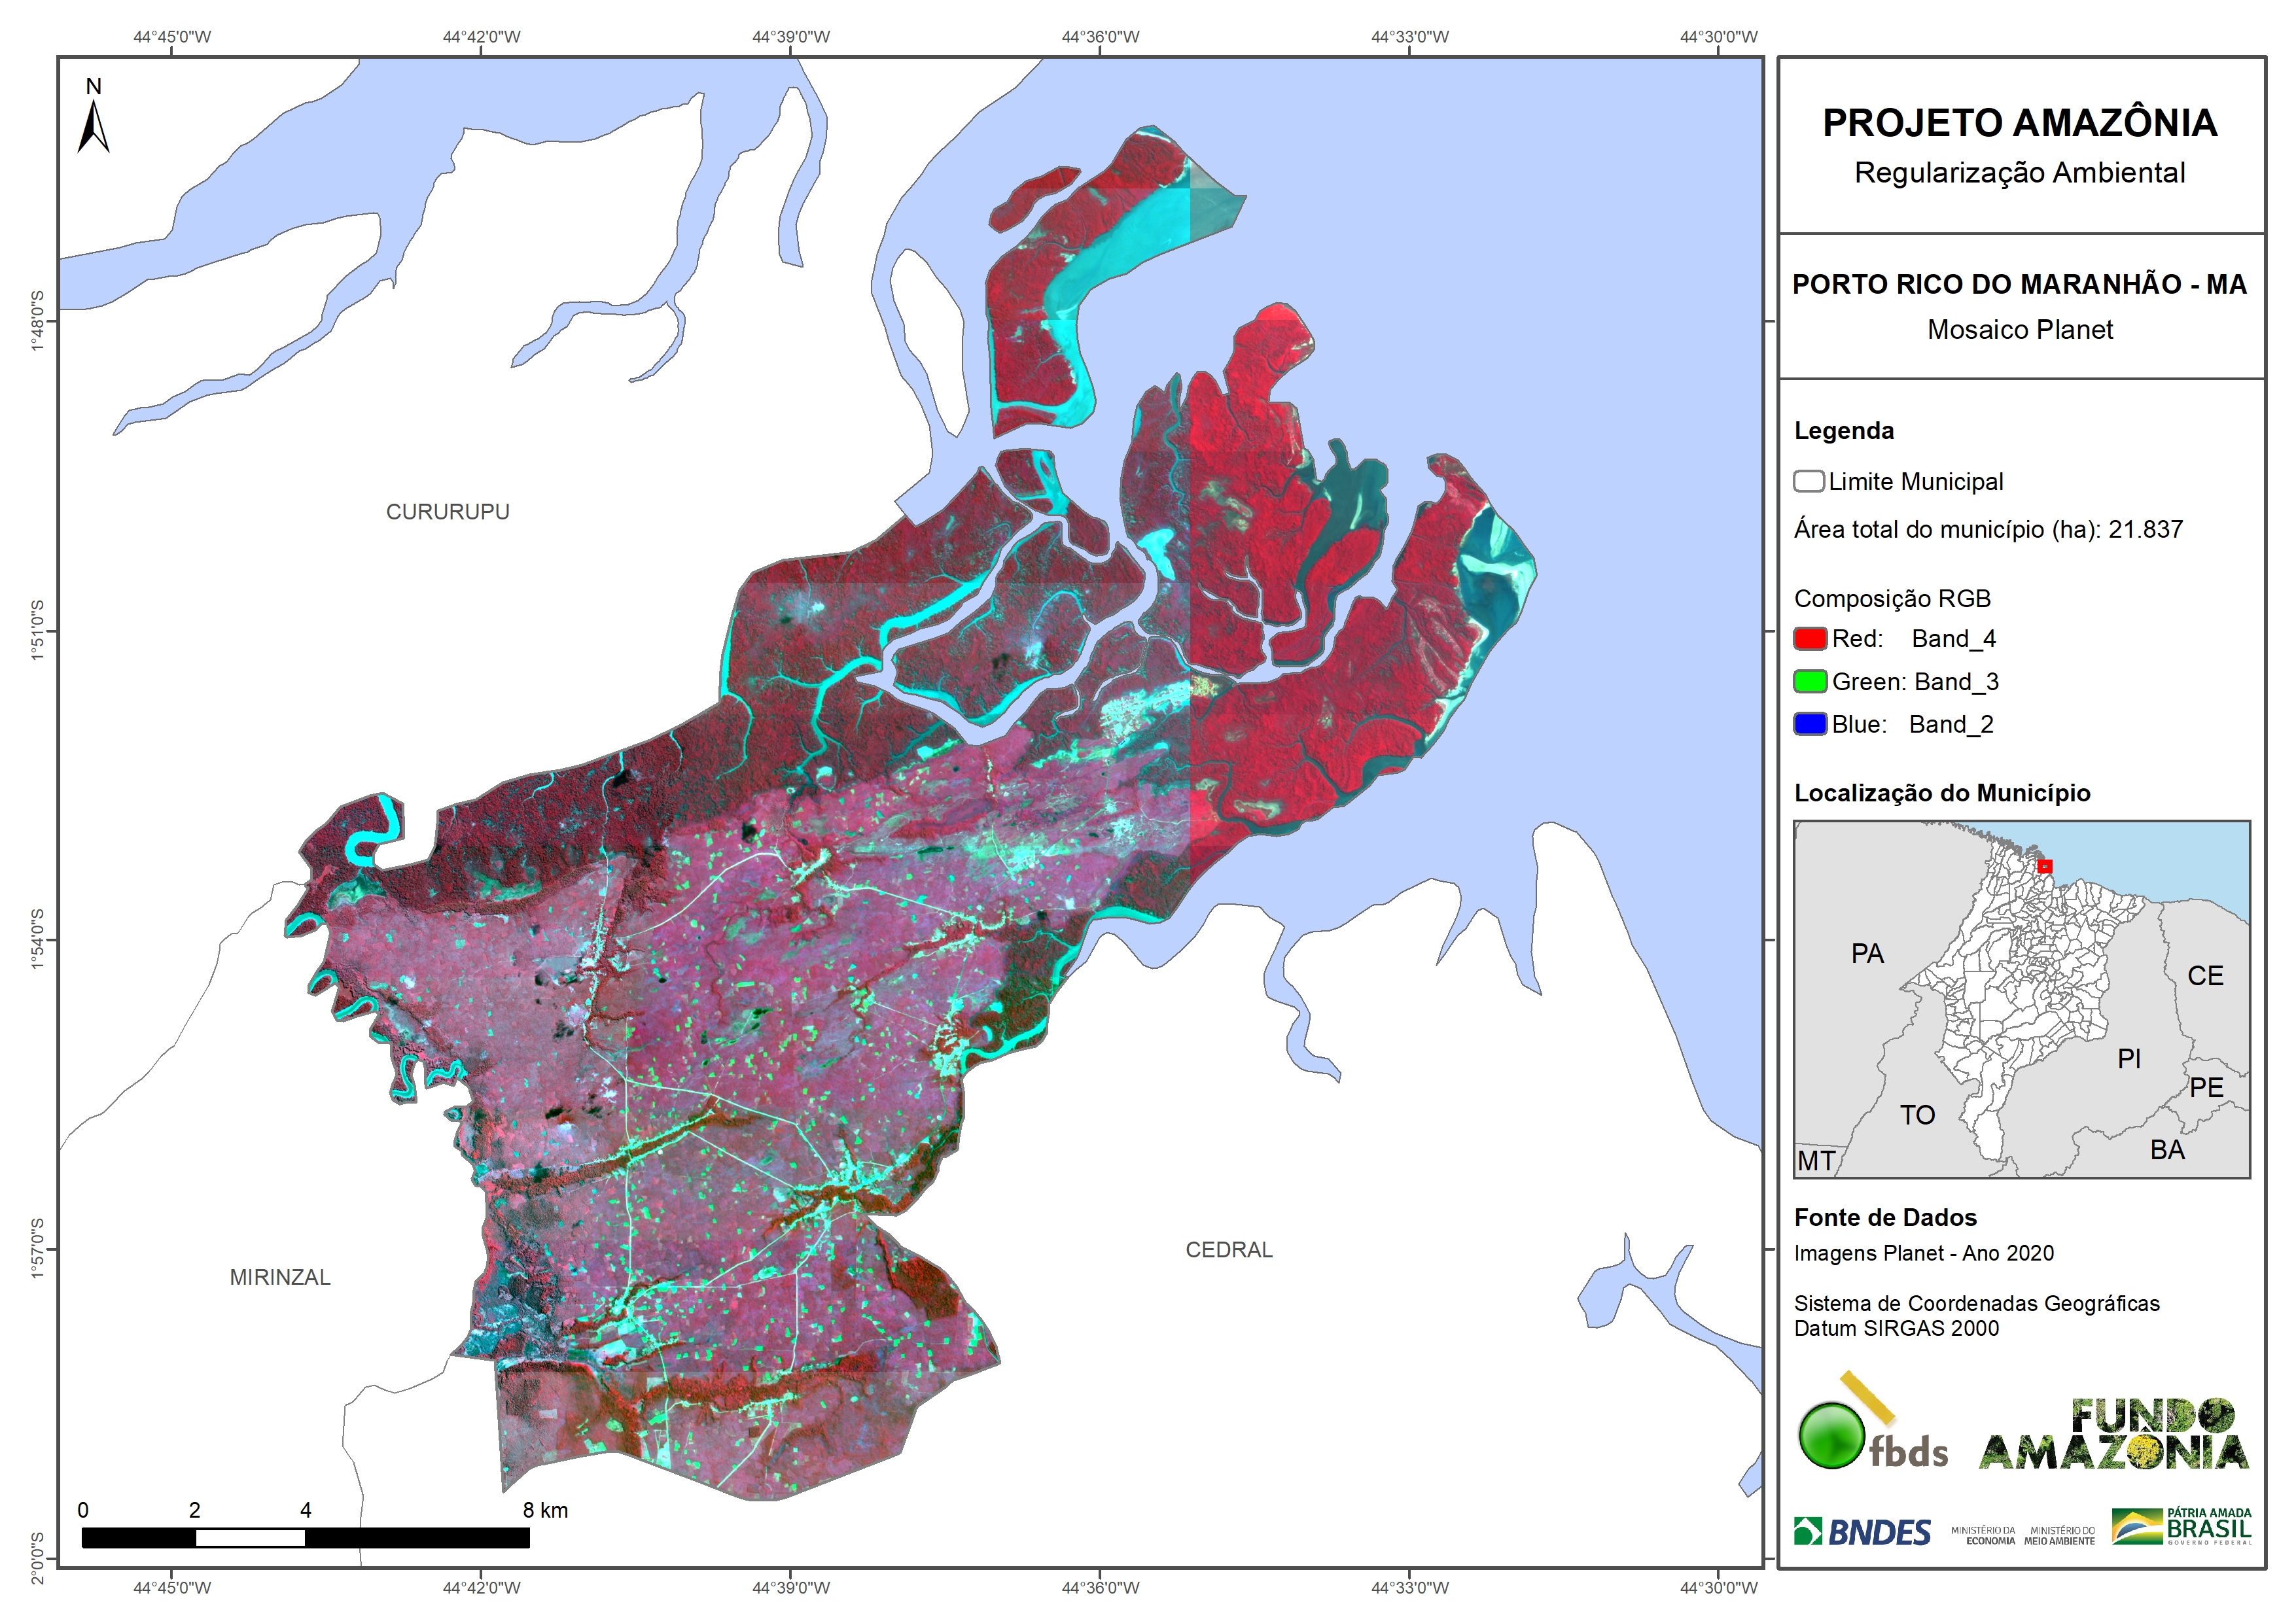Click the red marker on locator map
The width and height of the screenshot is (2296, 1623).
(2044, 866)
